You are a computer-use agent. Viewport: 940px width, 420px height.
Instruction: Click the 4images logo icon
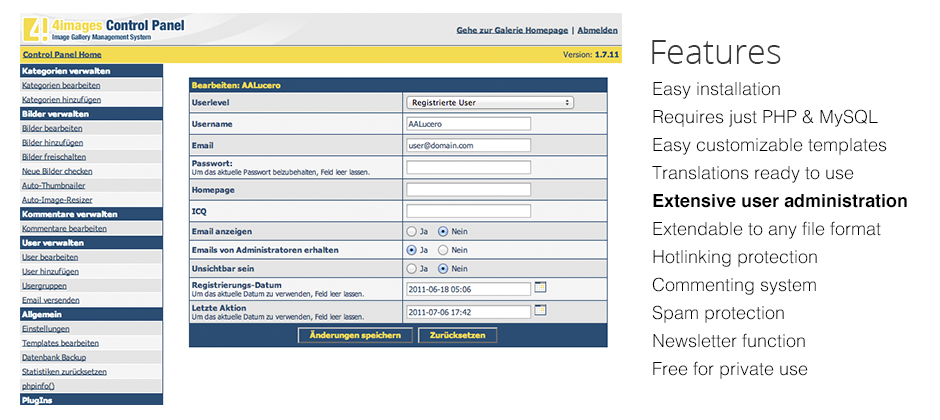(x=35, y=29)
